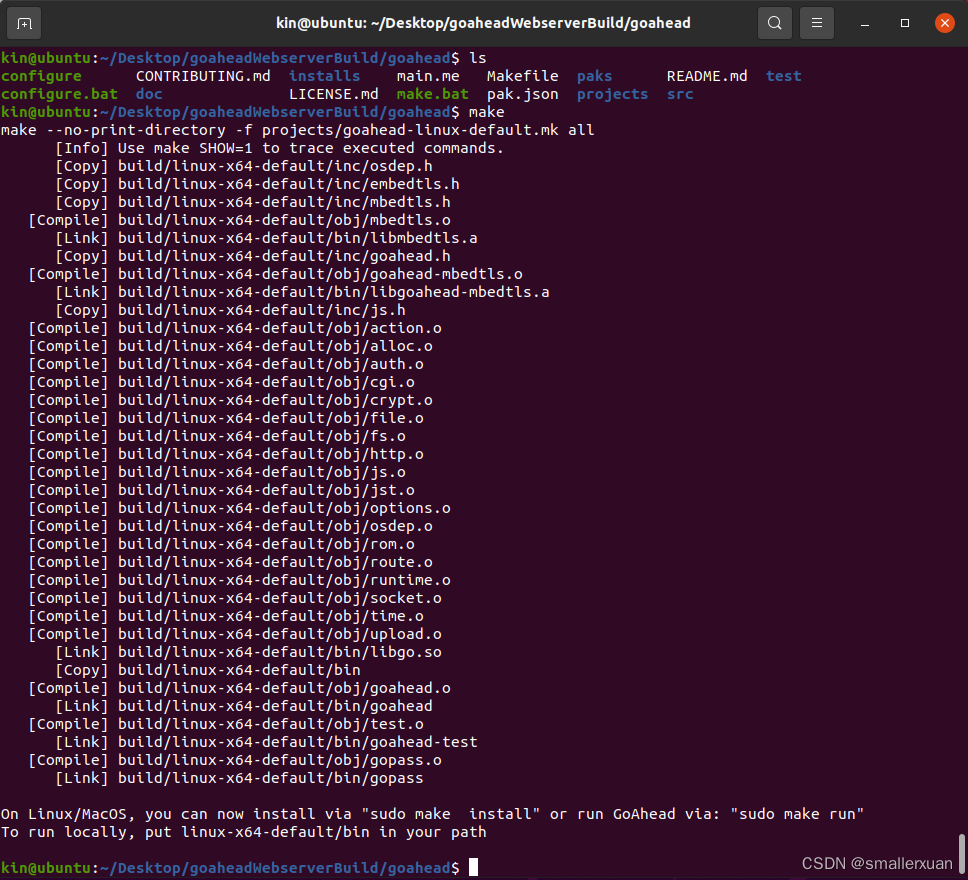
Task: Click the 'obj/action.o' compile line
Action: [x=235, y=328]
